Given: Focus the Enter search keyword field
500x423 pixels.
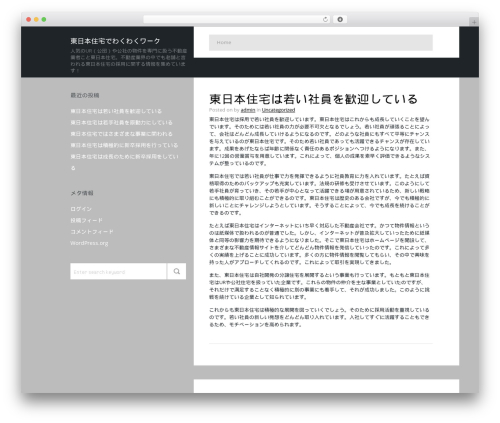Looking at the screenshot, I should pos(118,271).
